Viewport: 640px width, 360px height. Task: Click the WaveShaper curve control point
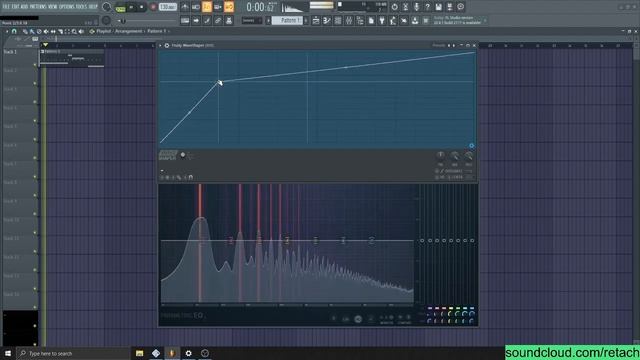pos(219,82)
